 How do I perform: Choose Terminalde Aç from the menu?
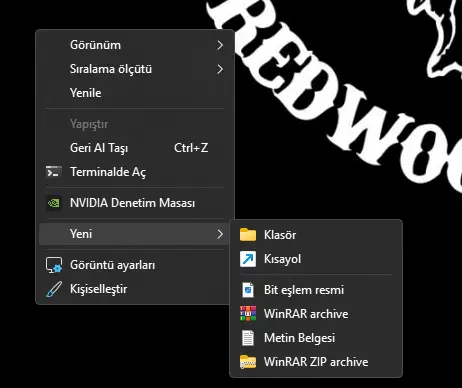coord(134,172)
